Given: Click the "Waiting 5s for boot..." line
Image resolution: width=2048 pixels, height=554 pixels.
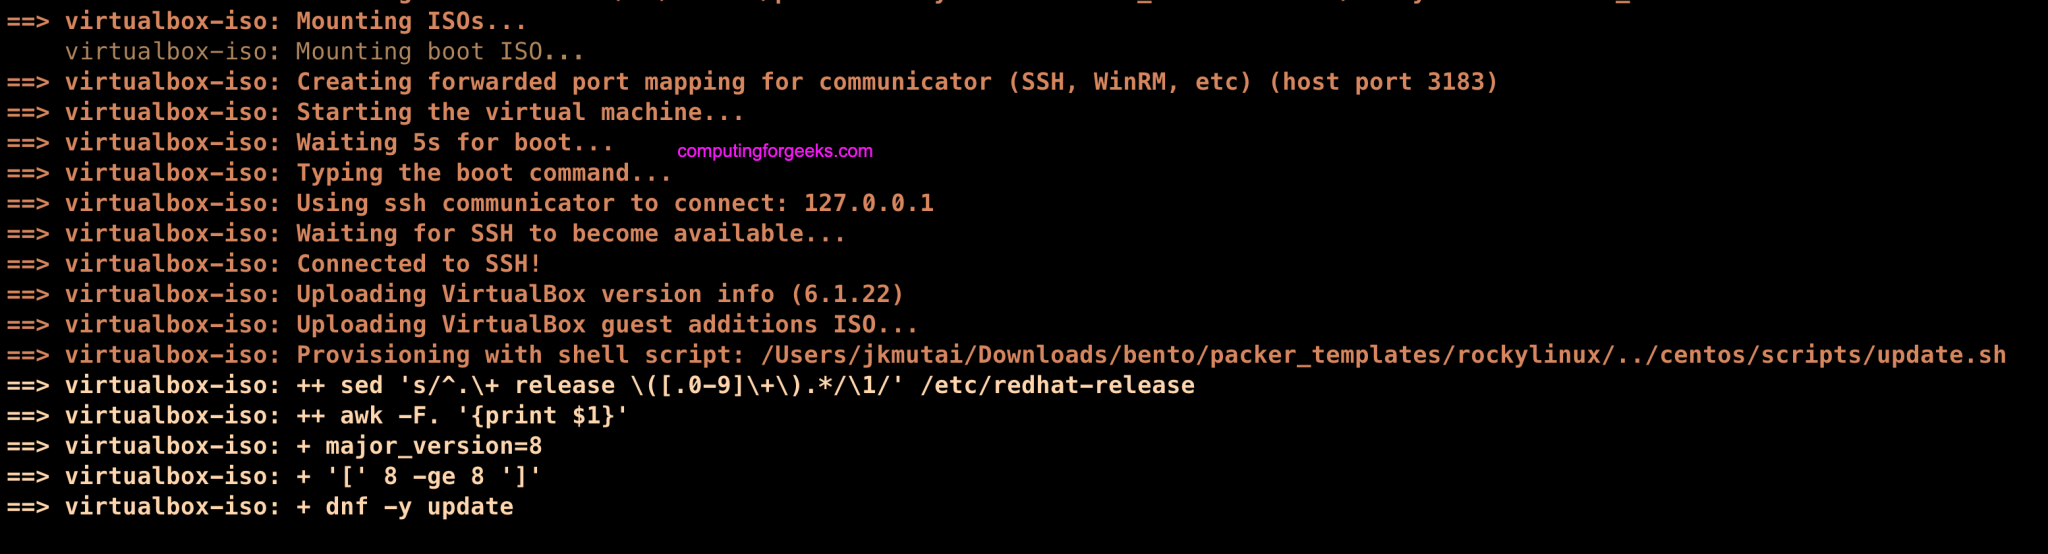Looking at the screenshot, I should click(455, 143).
